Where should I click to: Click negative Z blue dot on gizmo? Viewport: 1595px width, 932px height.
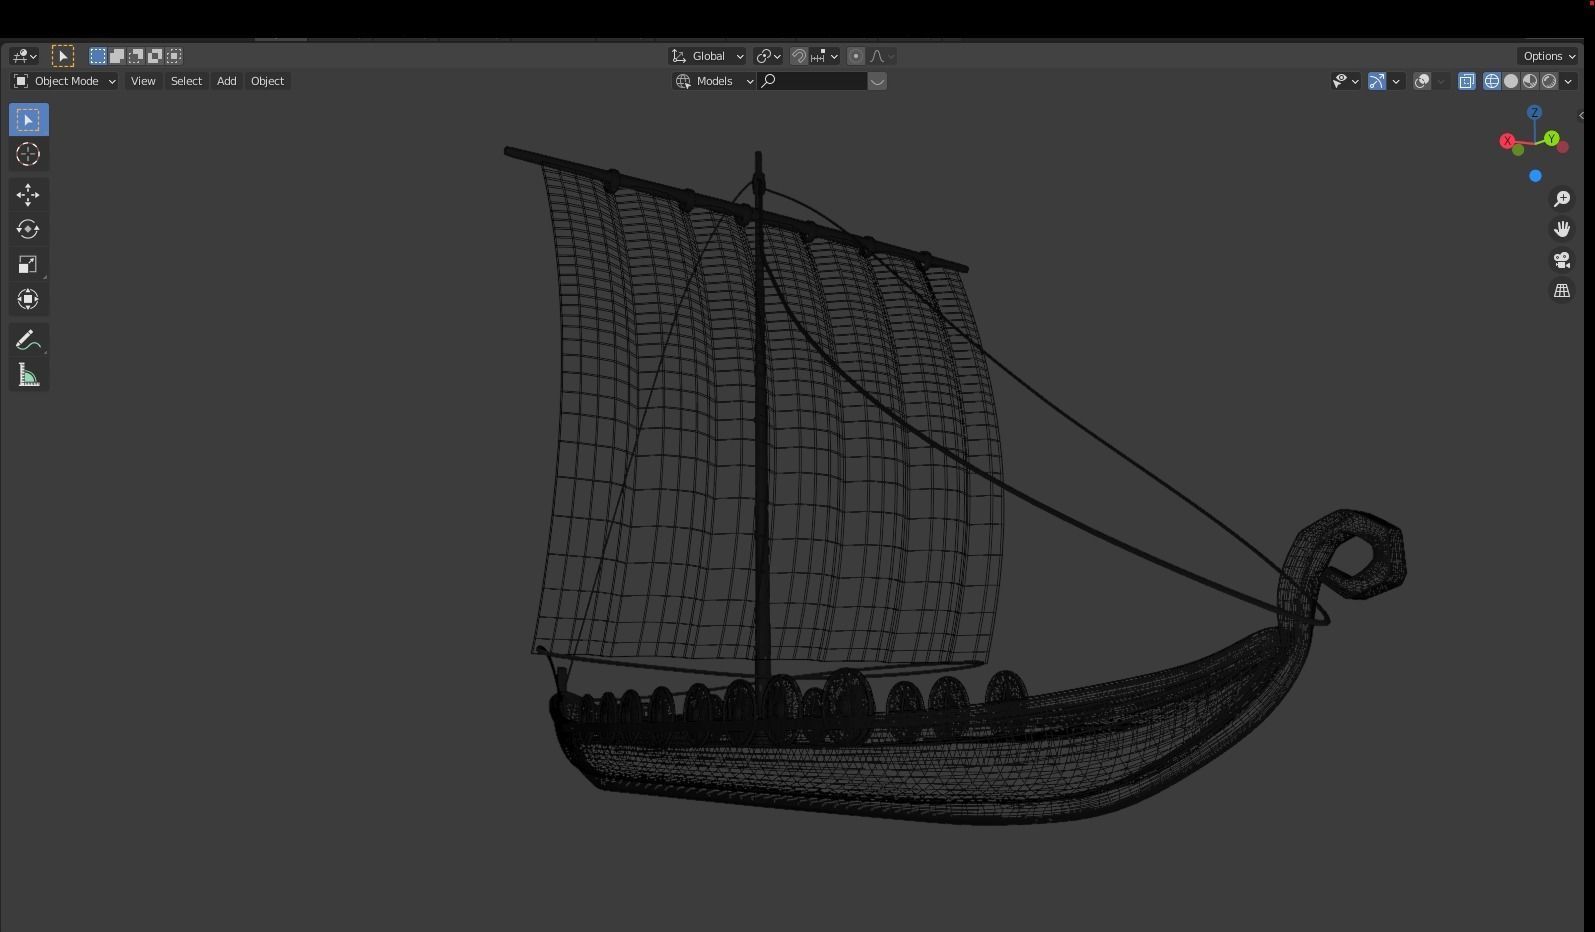click(x=1535, y=176)
